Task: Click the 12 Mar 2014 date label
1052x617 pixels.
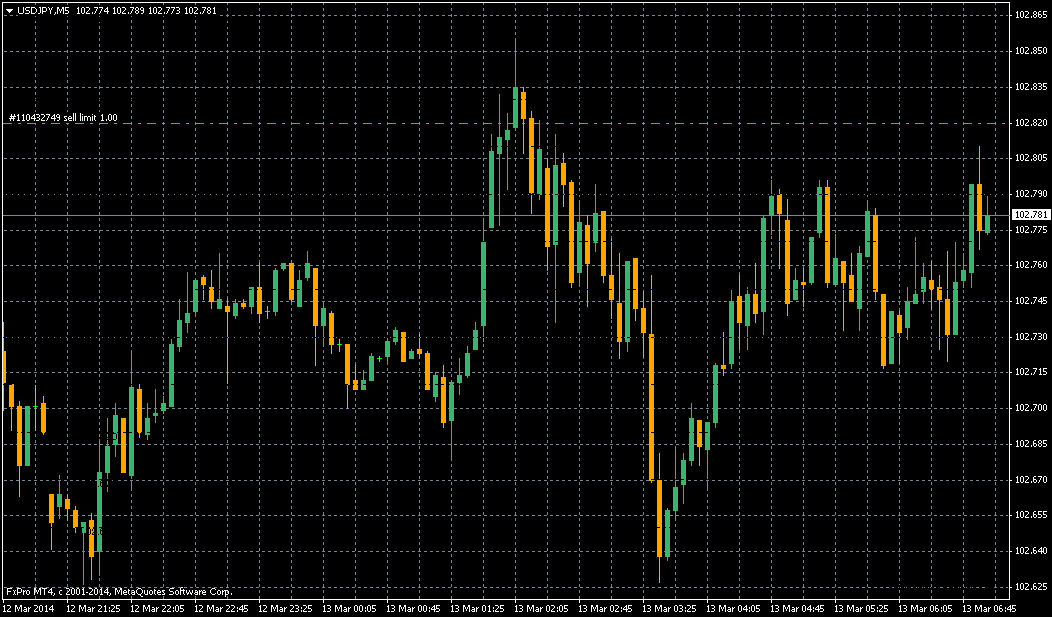Action: pos(26,608)
